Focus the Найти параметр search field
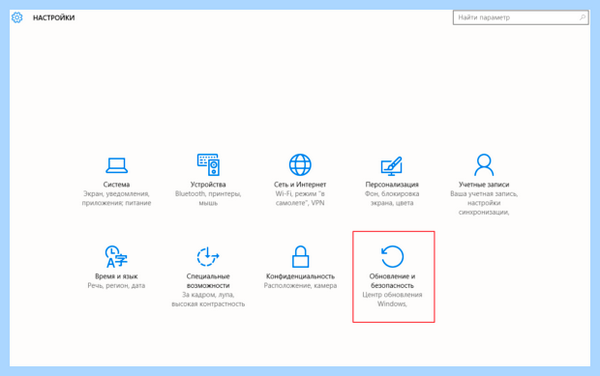Viewport: 600px width, 376px height. (x=520, y=18)
